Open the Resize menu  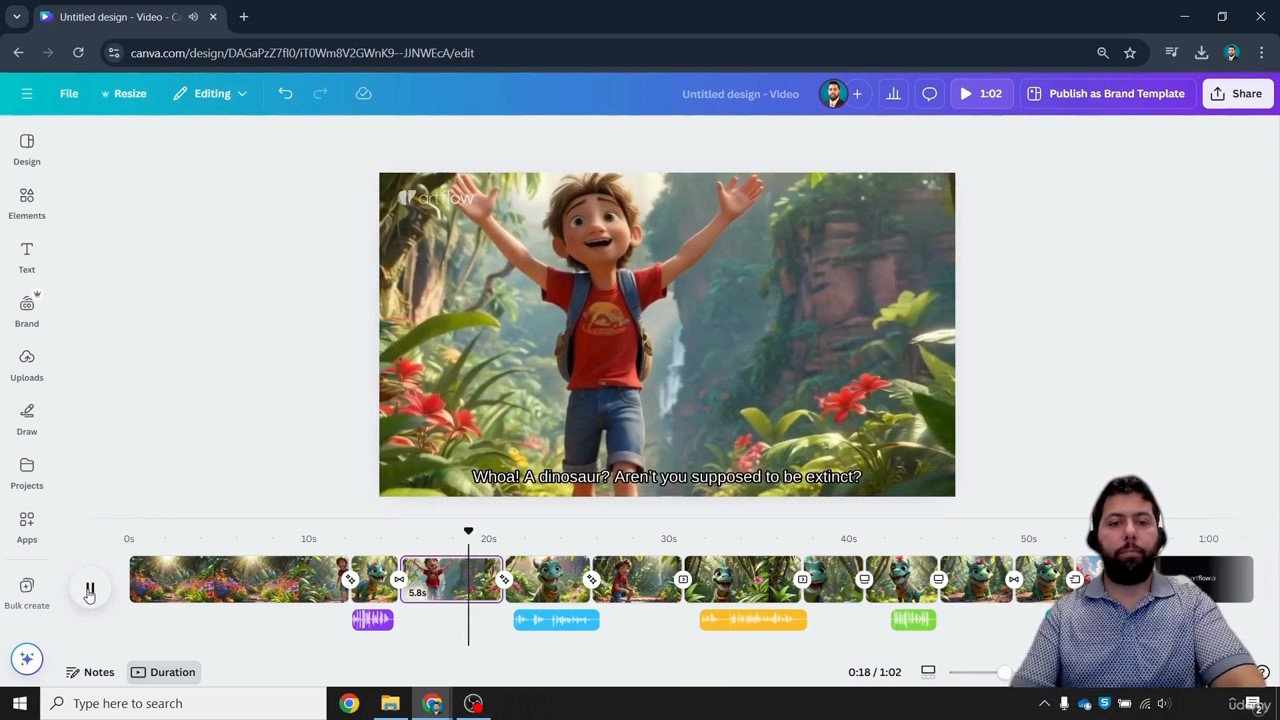(x=124, y=94)
